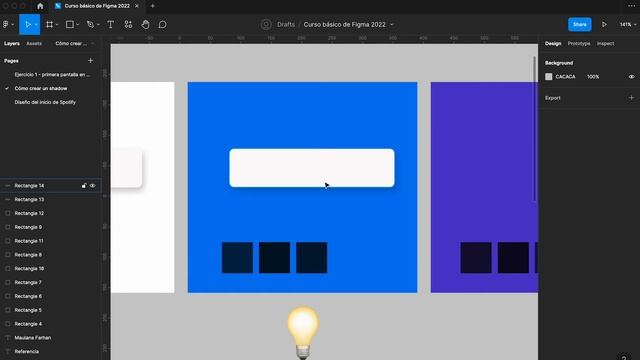Image resolution: width=640 pixels, height=360 pixels.
Task: Add a new page with plus icon
Action: click(91, 61)
